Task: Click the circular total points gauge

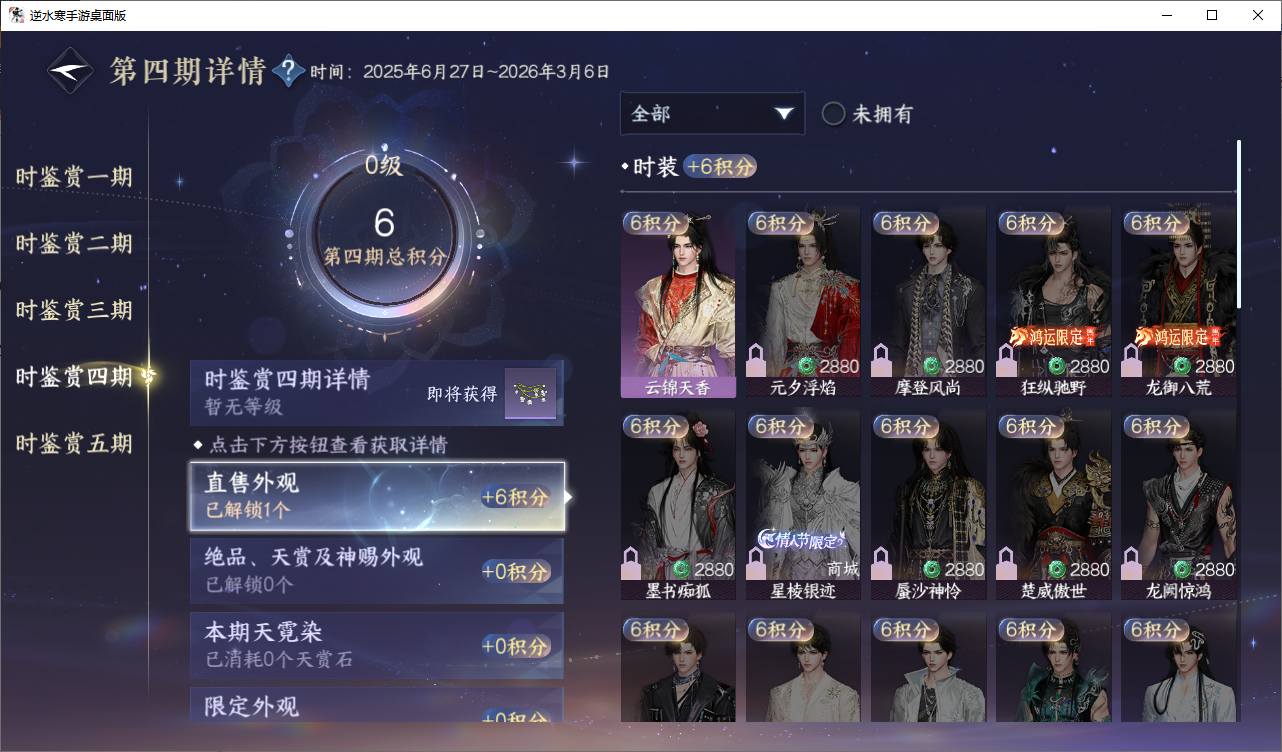Action: pyautogui.click(x=384, y=232)
